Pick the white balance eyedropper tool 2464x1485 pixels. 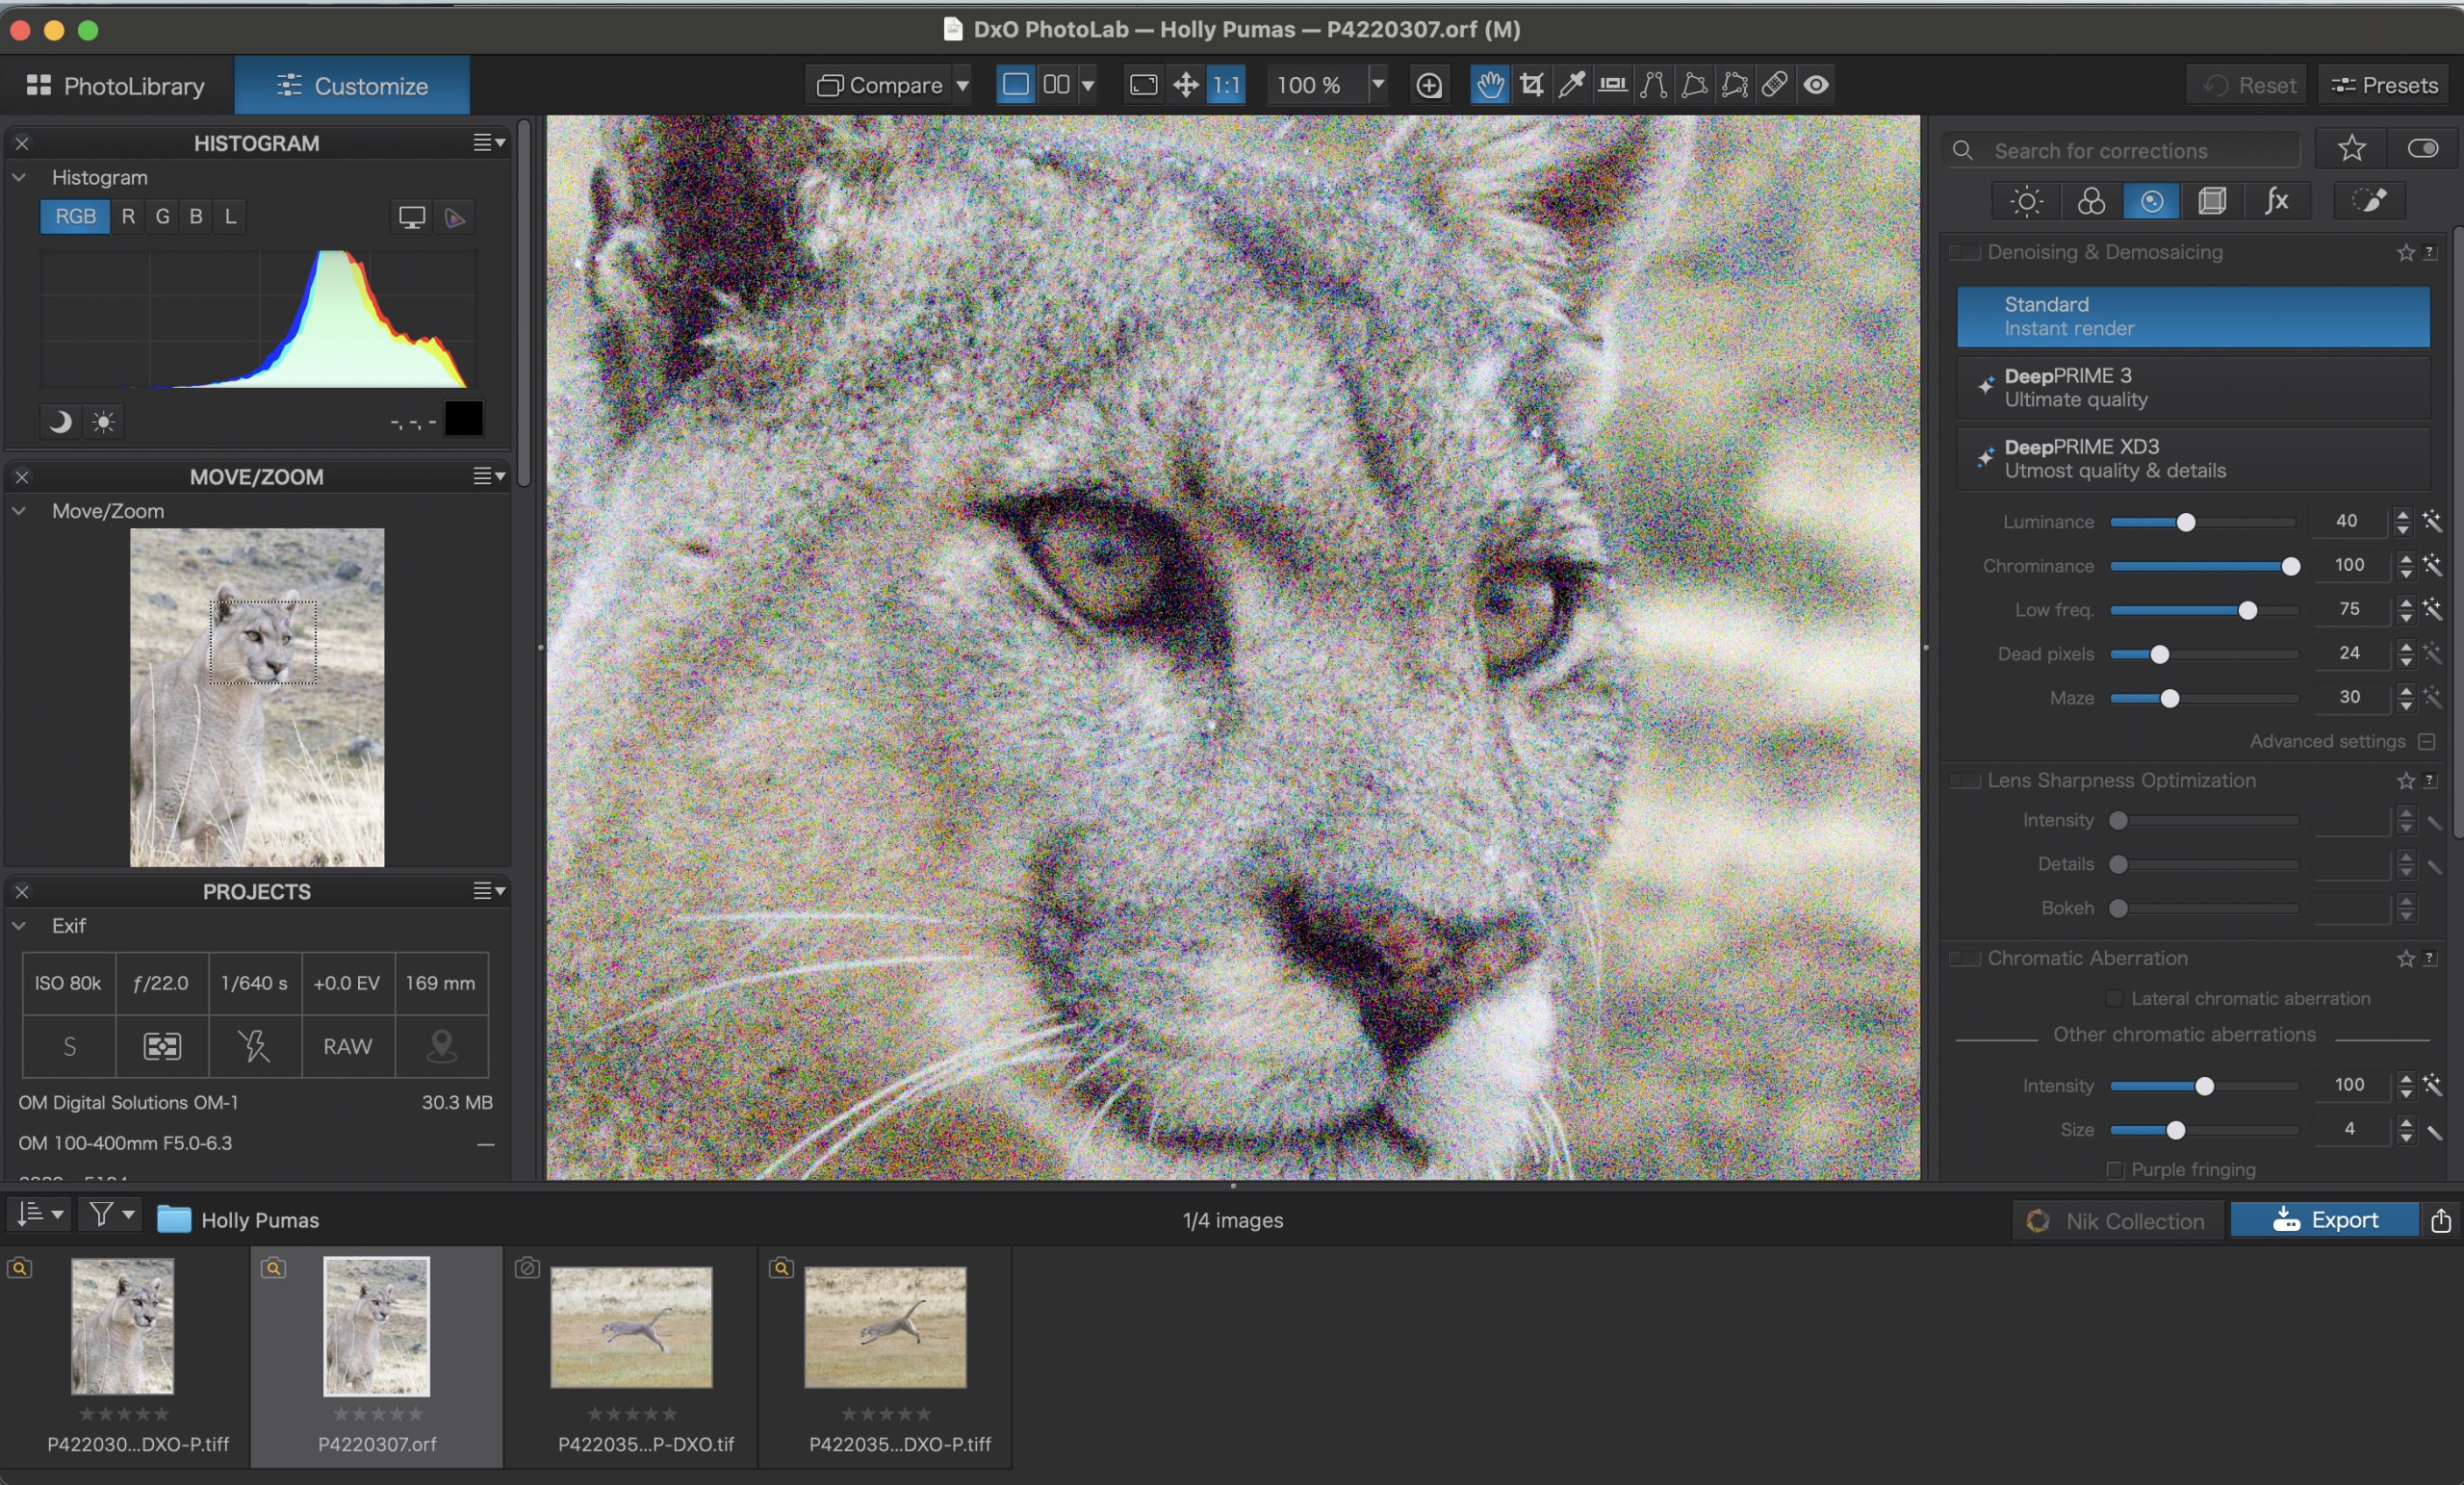tap(1572, 85)
